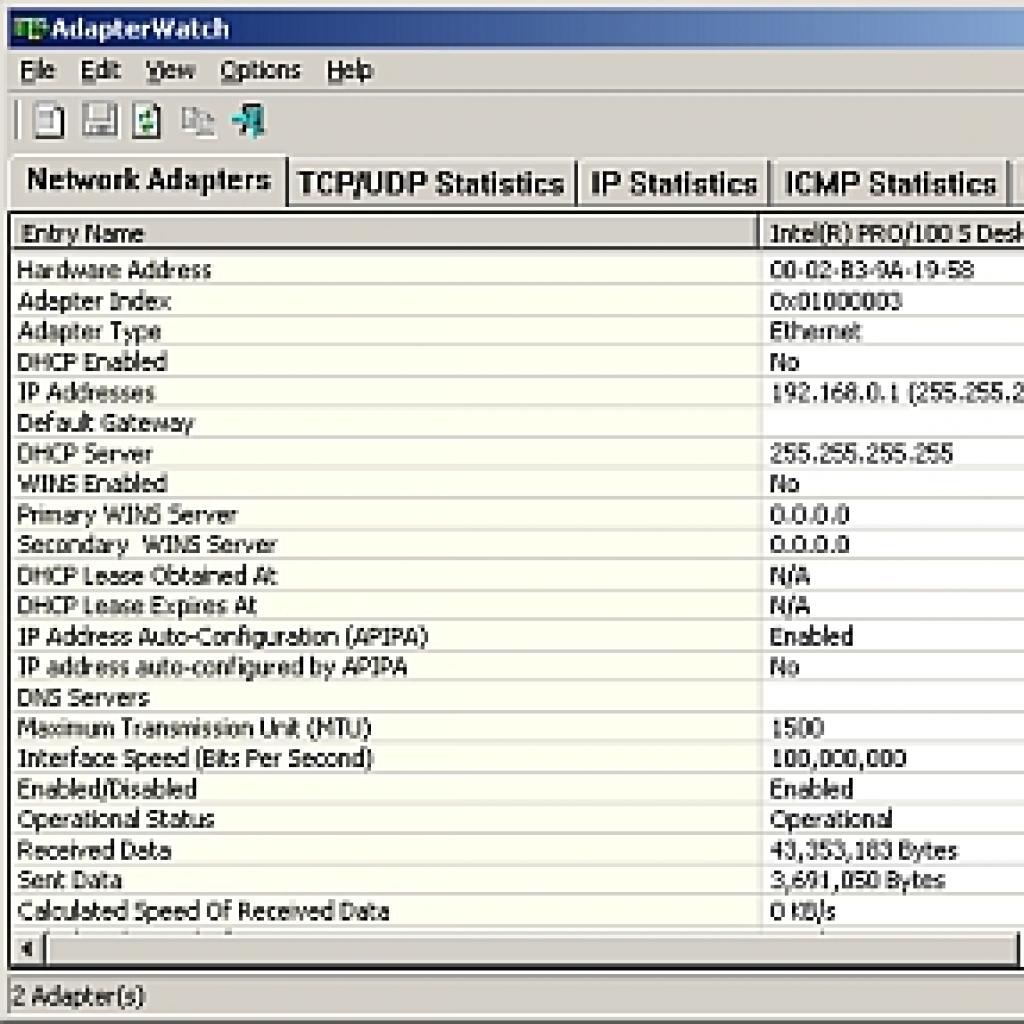Viewport: 1024px width, 1024px height.
Task: Click the Entry Name column header
Action: 384,233
